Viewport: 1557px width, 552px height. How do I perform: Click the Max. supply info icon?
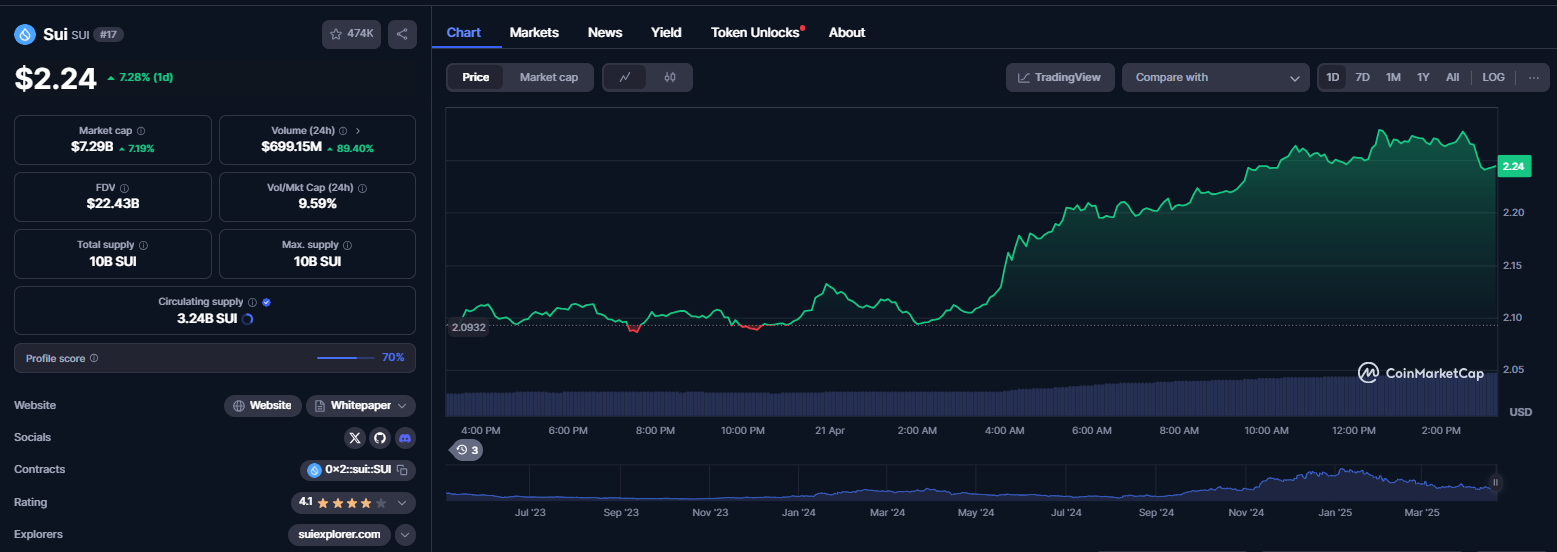pos(348,245)
